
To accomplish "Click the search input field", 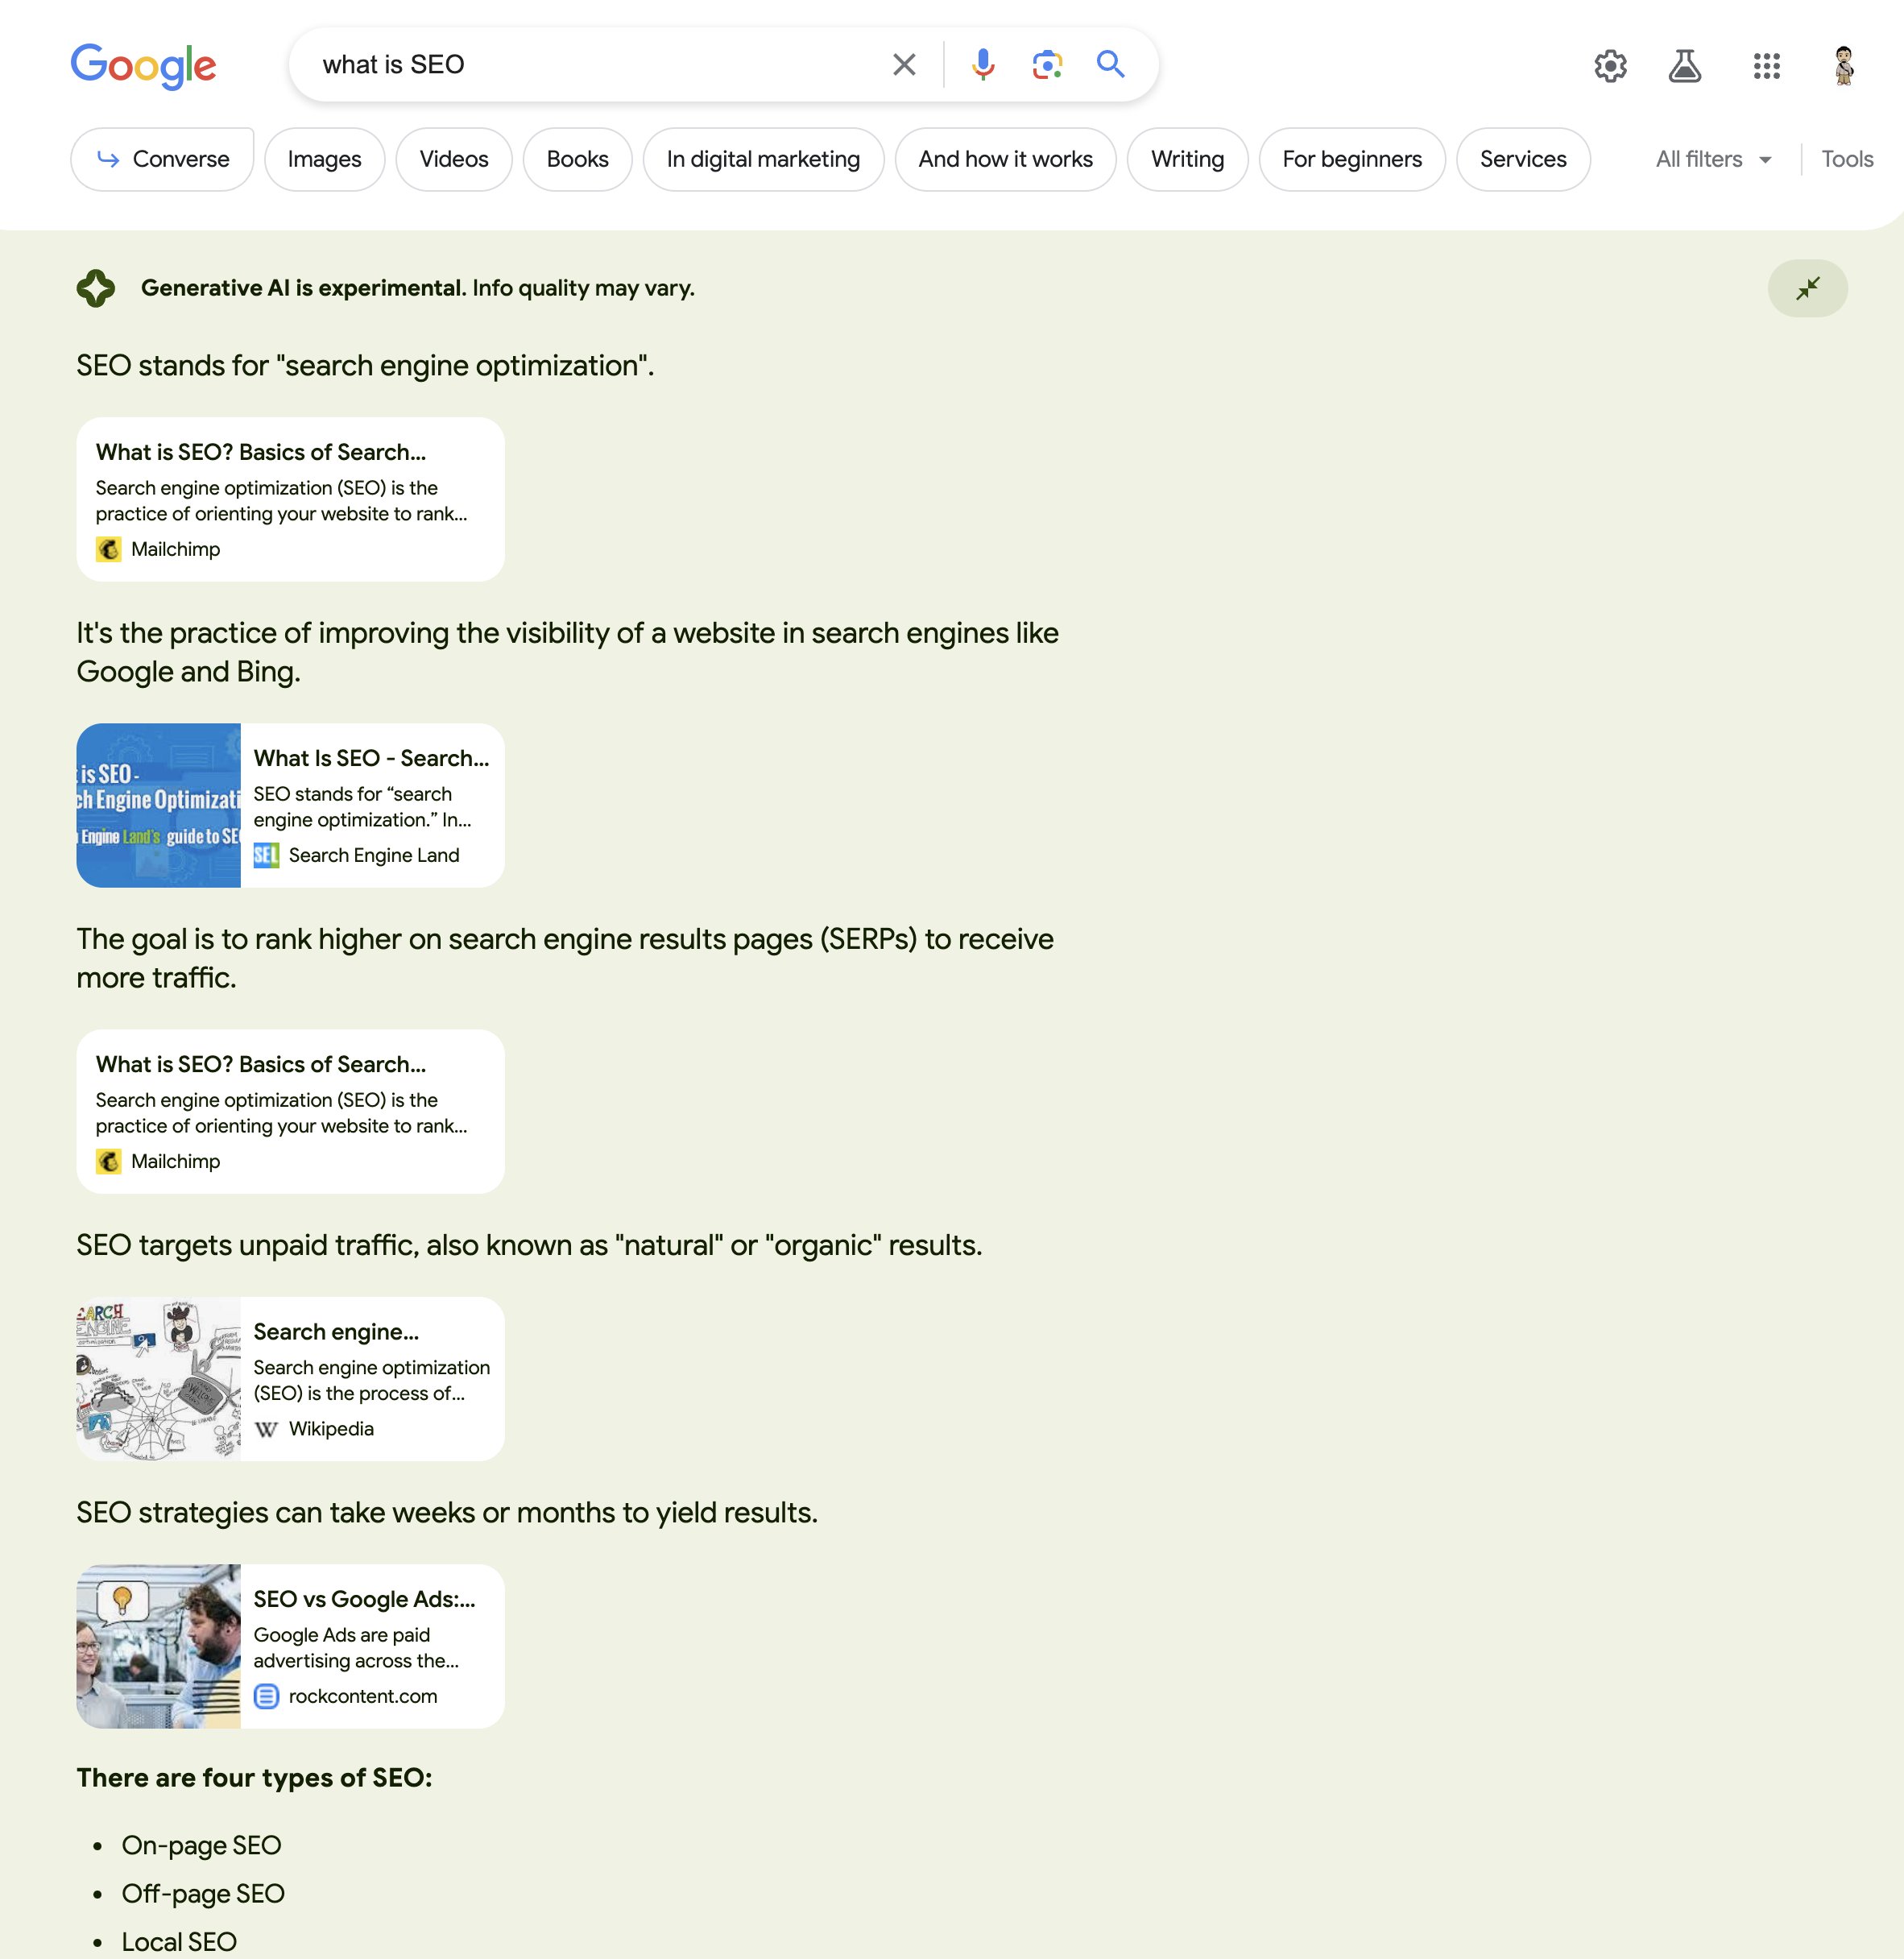I will pyautogui.click(x=593, y=64).
